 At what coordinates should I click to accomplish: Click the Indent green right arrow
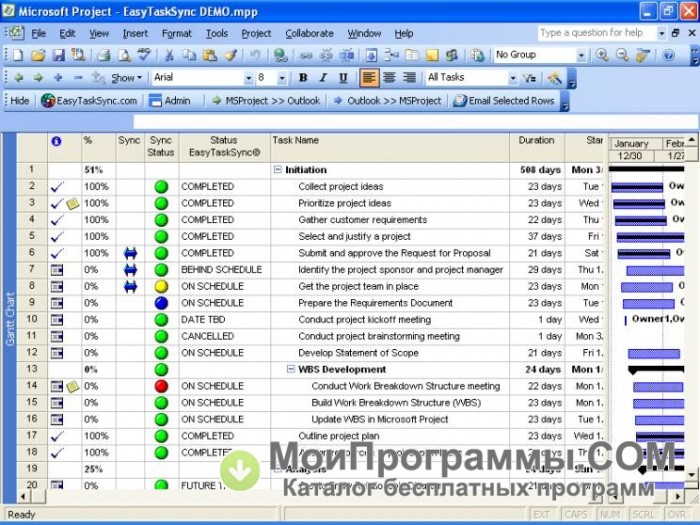point(38,78)
